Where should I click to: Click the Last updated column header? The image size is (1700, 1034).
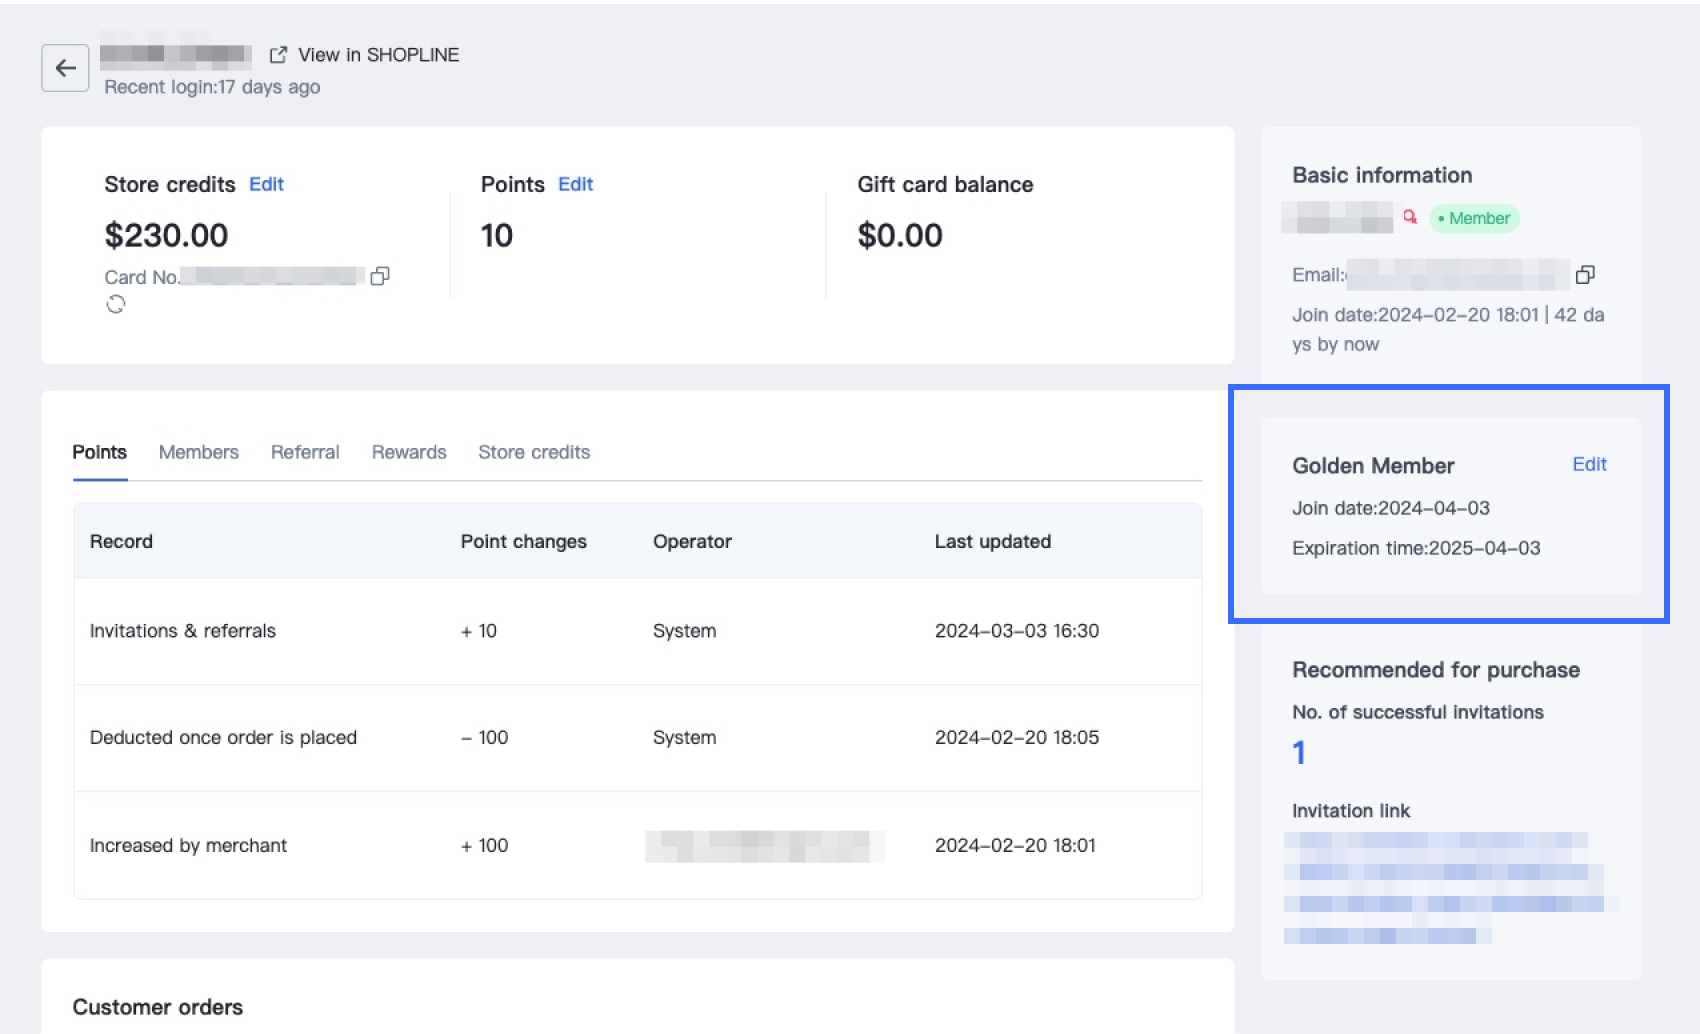click(993, 541)
